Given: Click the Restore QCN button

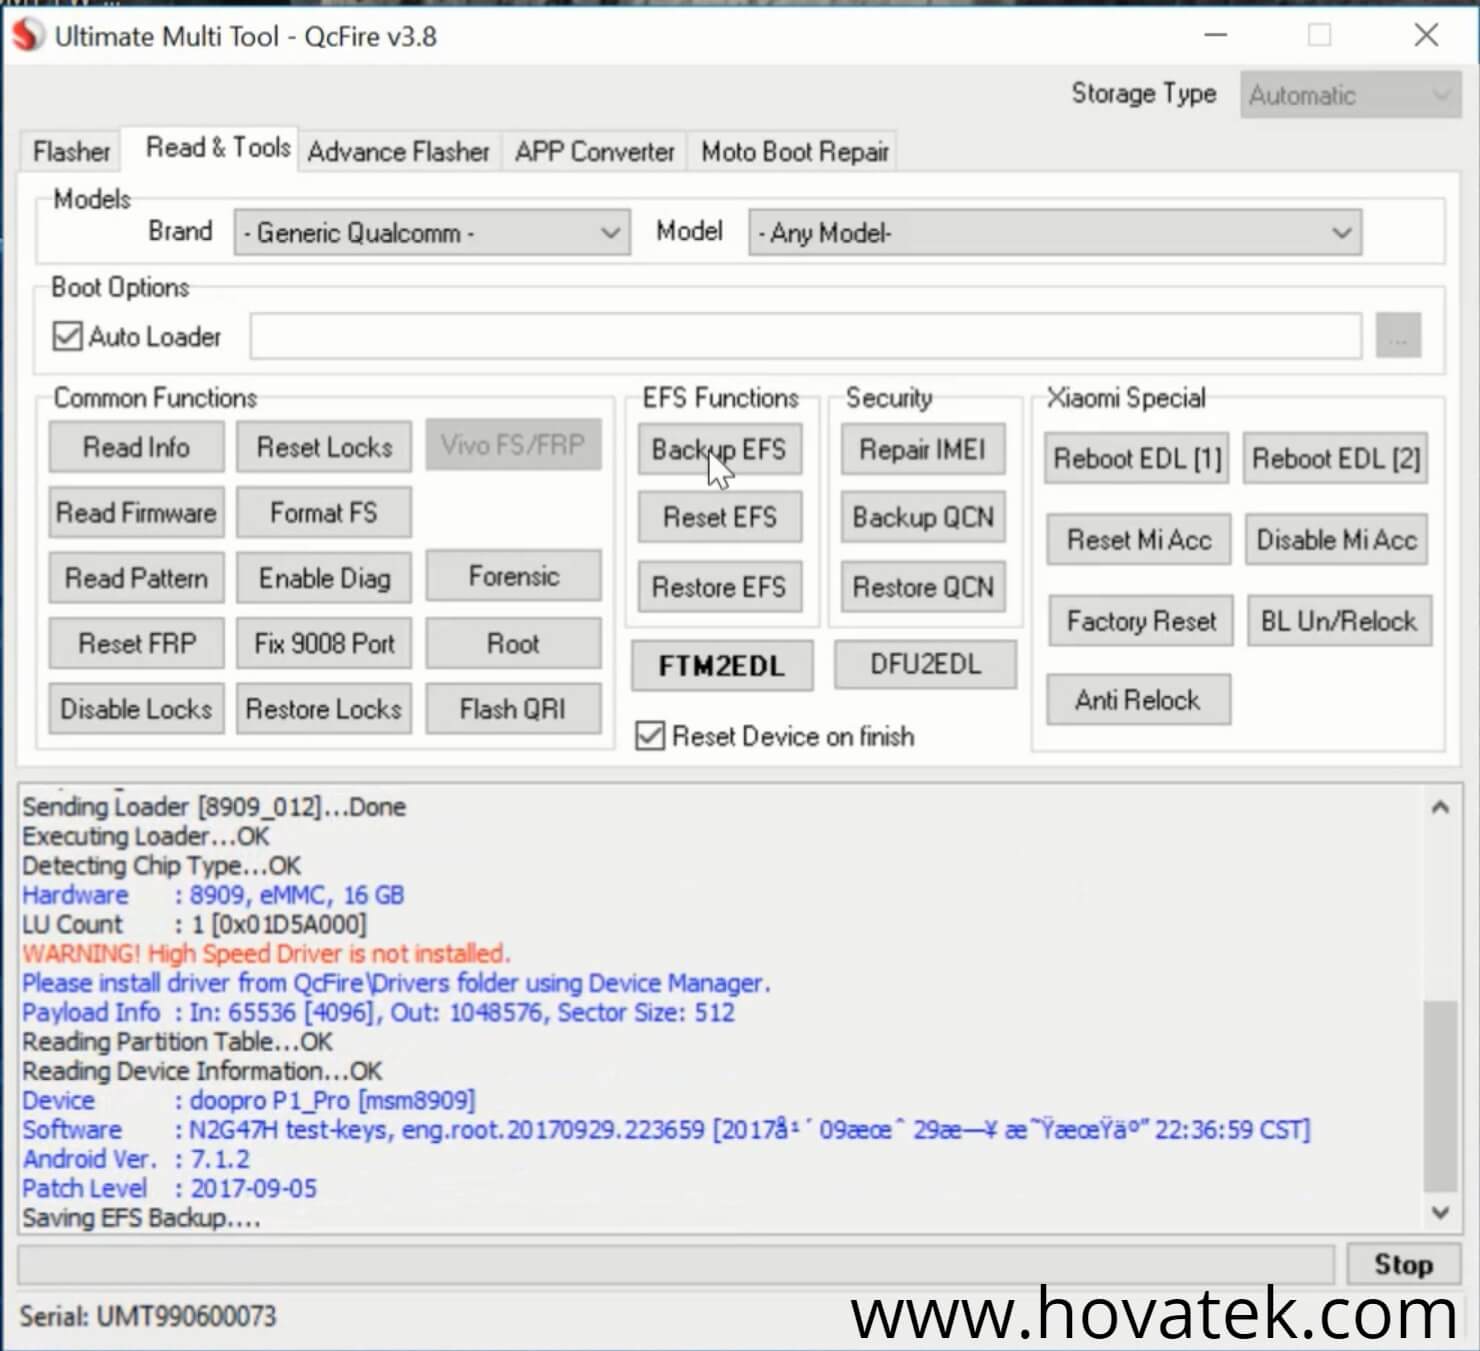Looking at the screenshot, I should point(923,587).
